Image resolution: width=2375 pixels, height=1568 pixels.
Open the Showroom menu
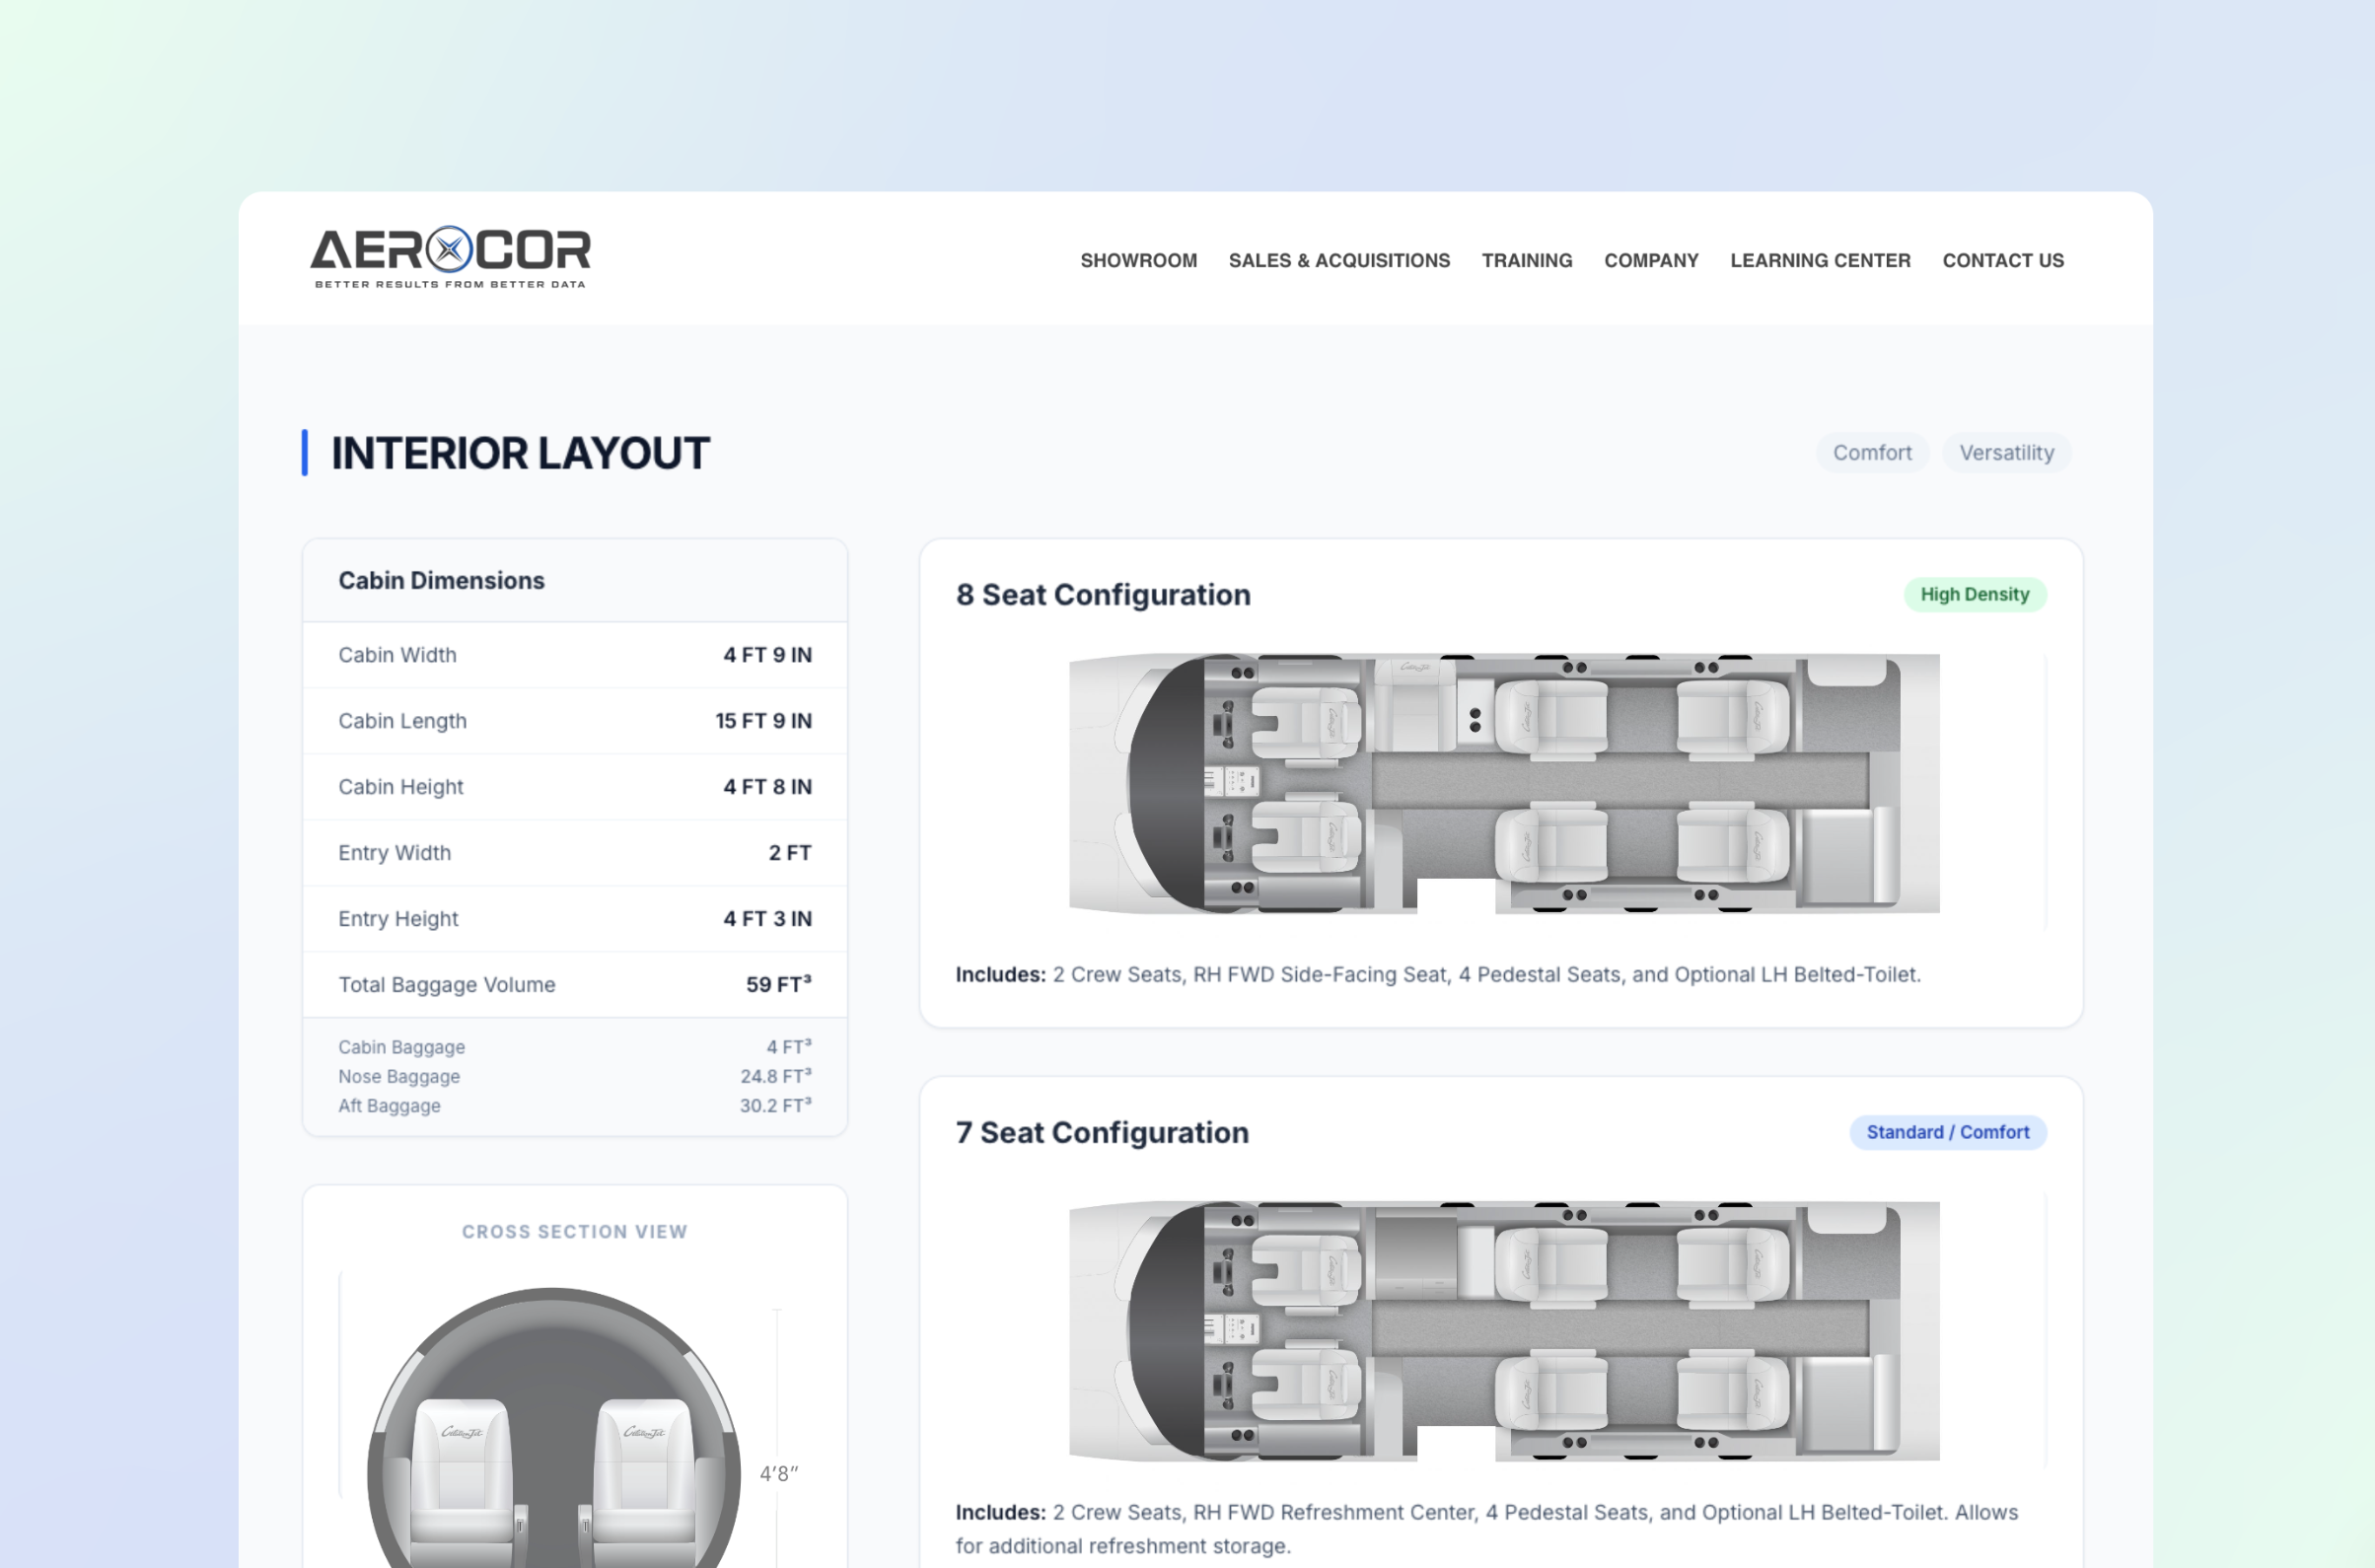pyautogui.click(x=1138, y=260)
